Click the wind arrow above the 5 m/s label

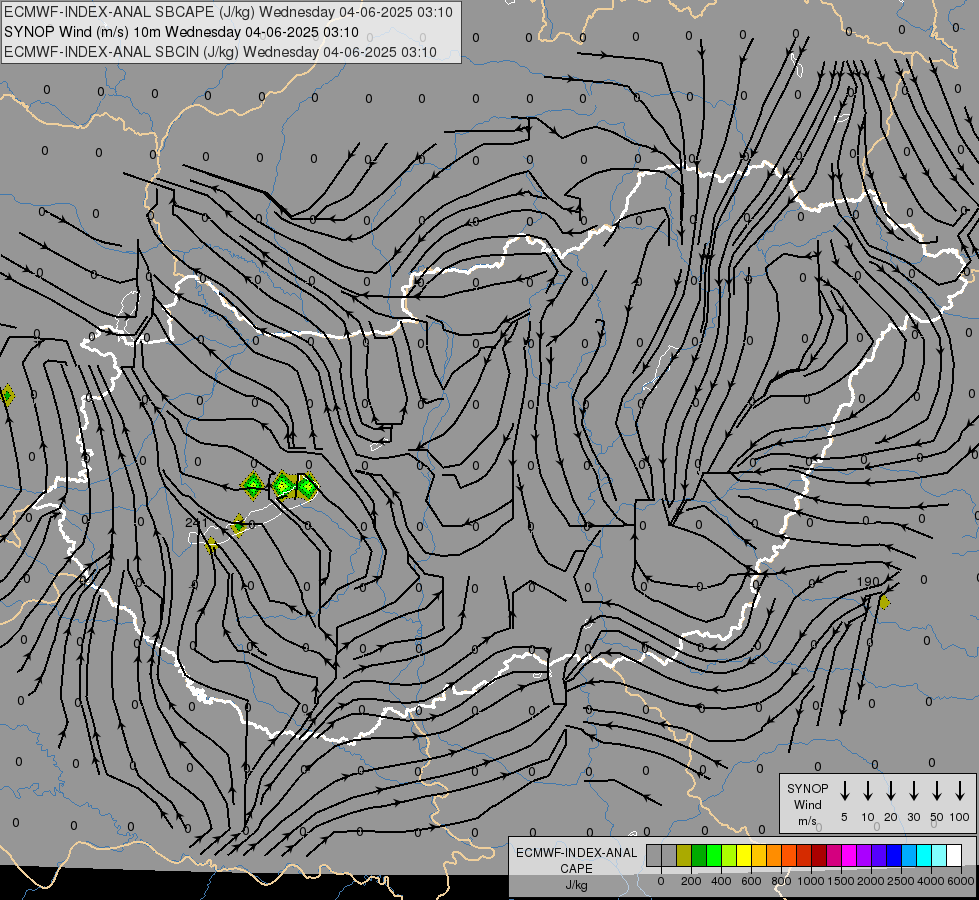[x=844, y=790]
